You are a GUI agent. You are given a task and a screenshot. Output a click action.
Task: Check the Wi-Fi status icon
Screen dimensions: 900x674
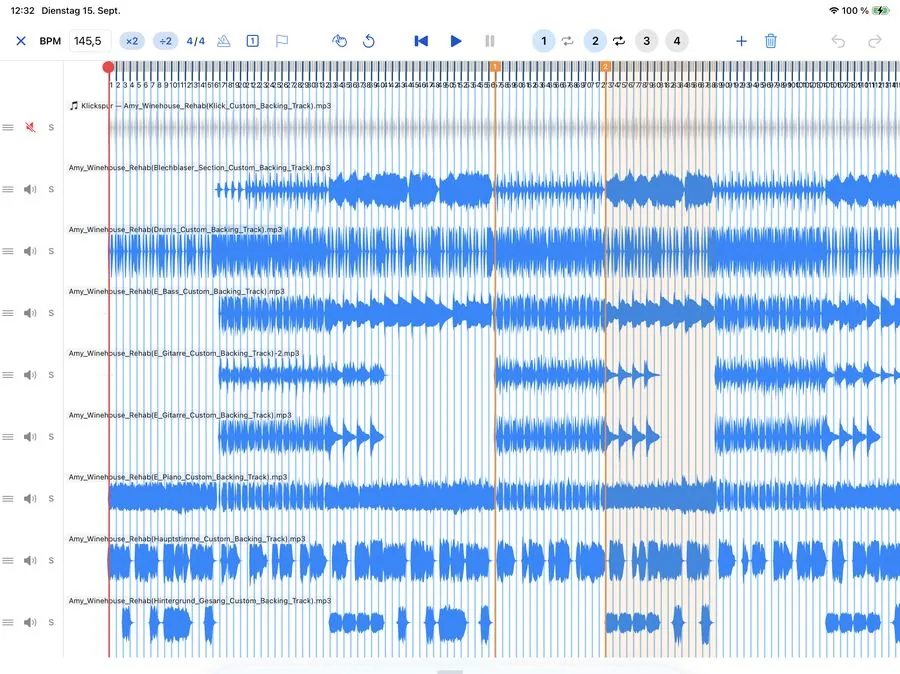[x=833, y=10]
